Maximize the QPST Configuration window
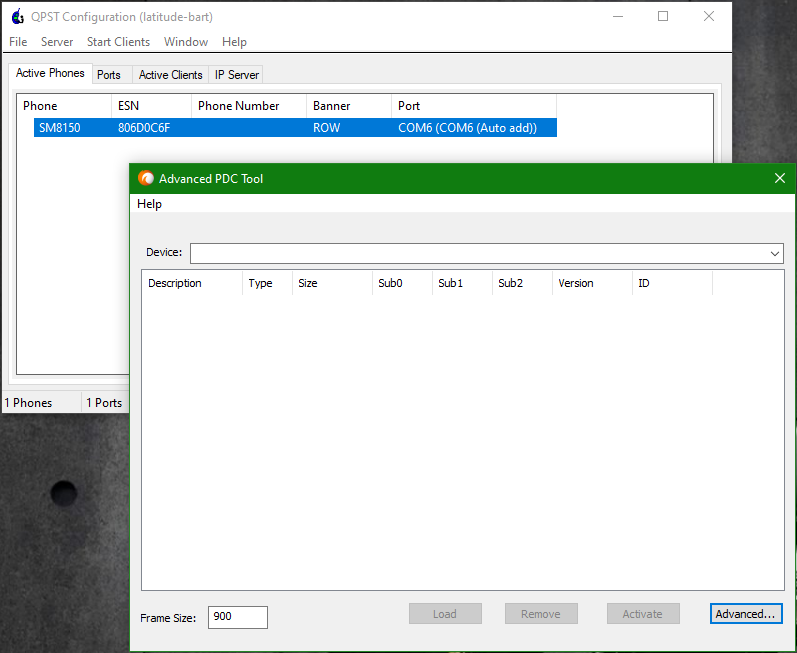 (x=663, y=16)
